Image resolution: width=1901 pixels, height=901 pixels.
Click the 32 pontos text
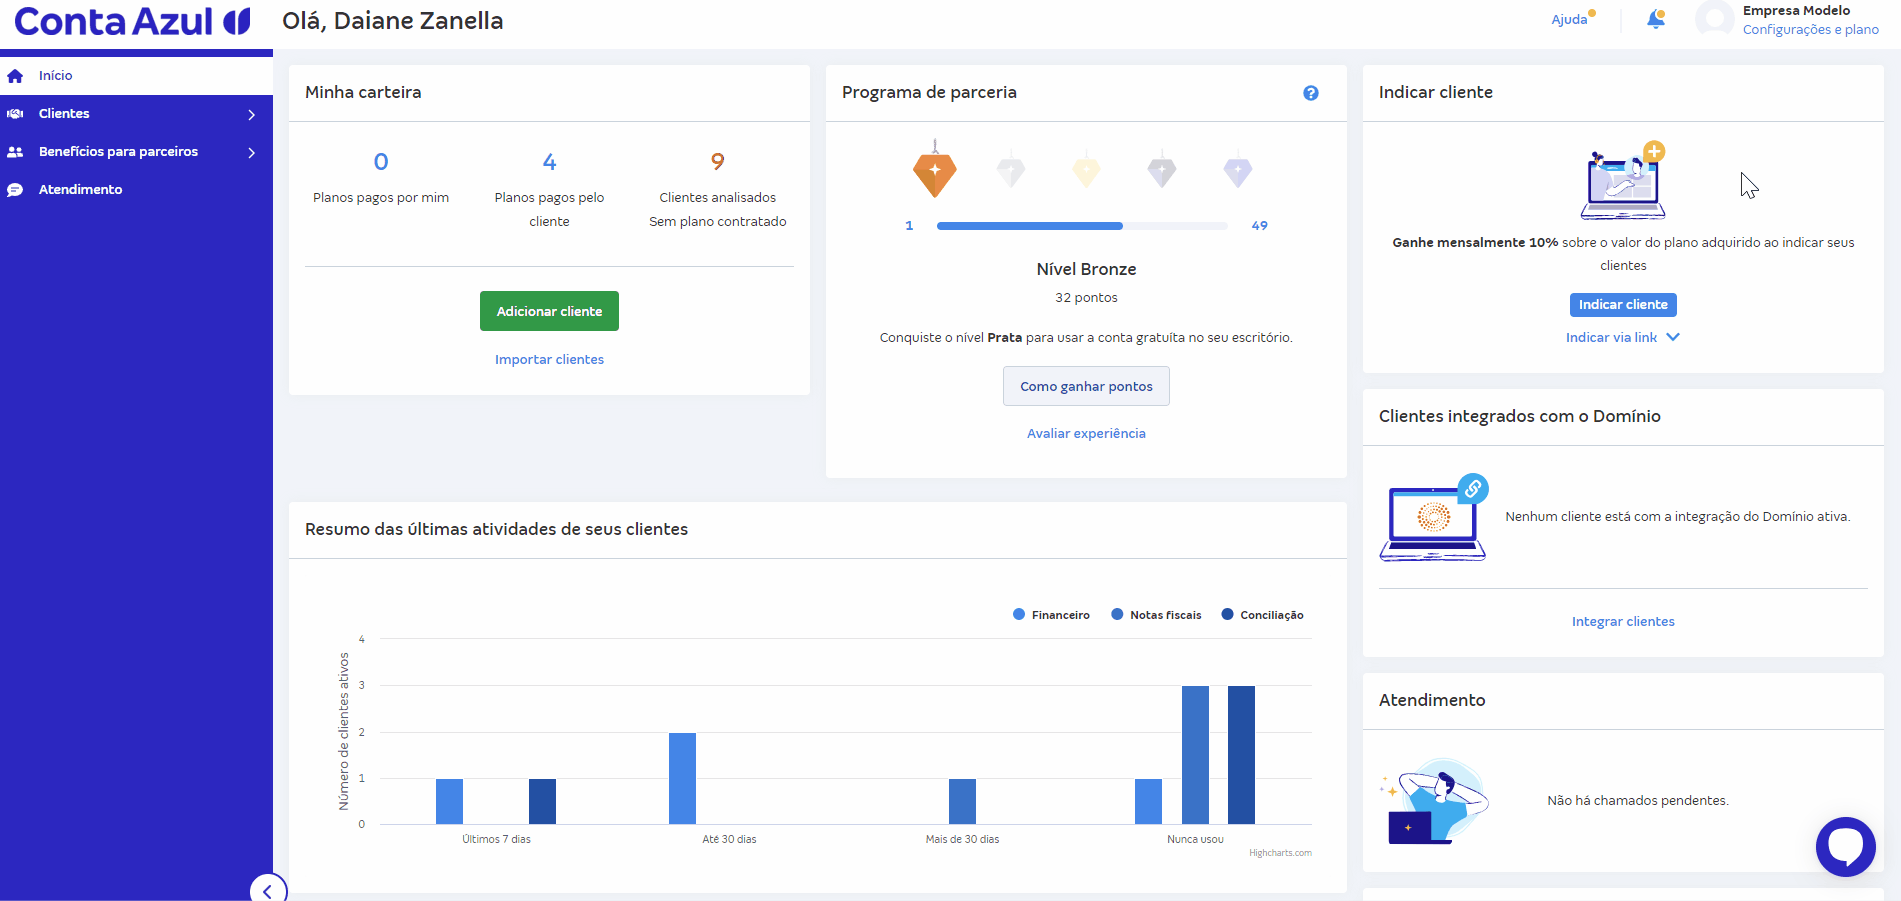[x=1086, y=298]
